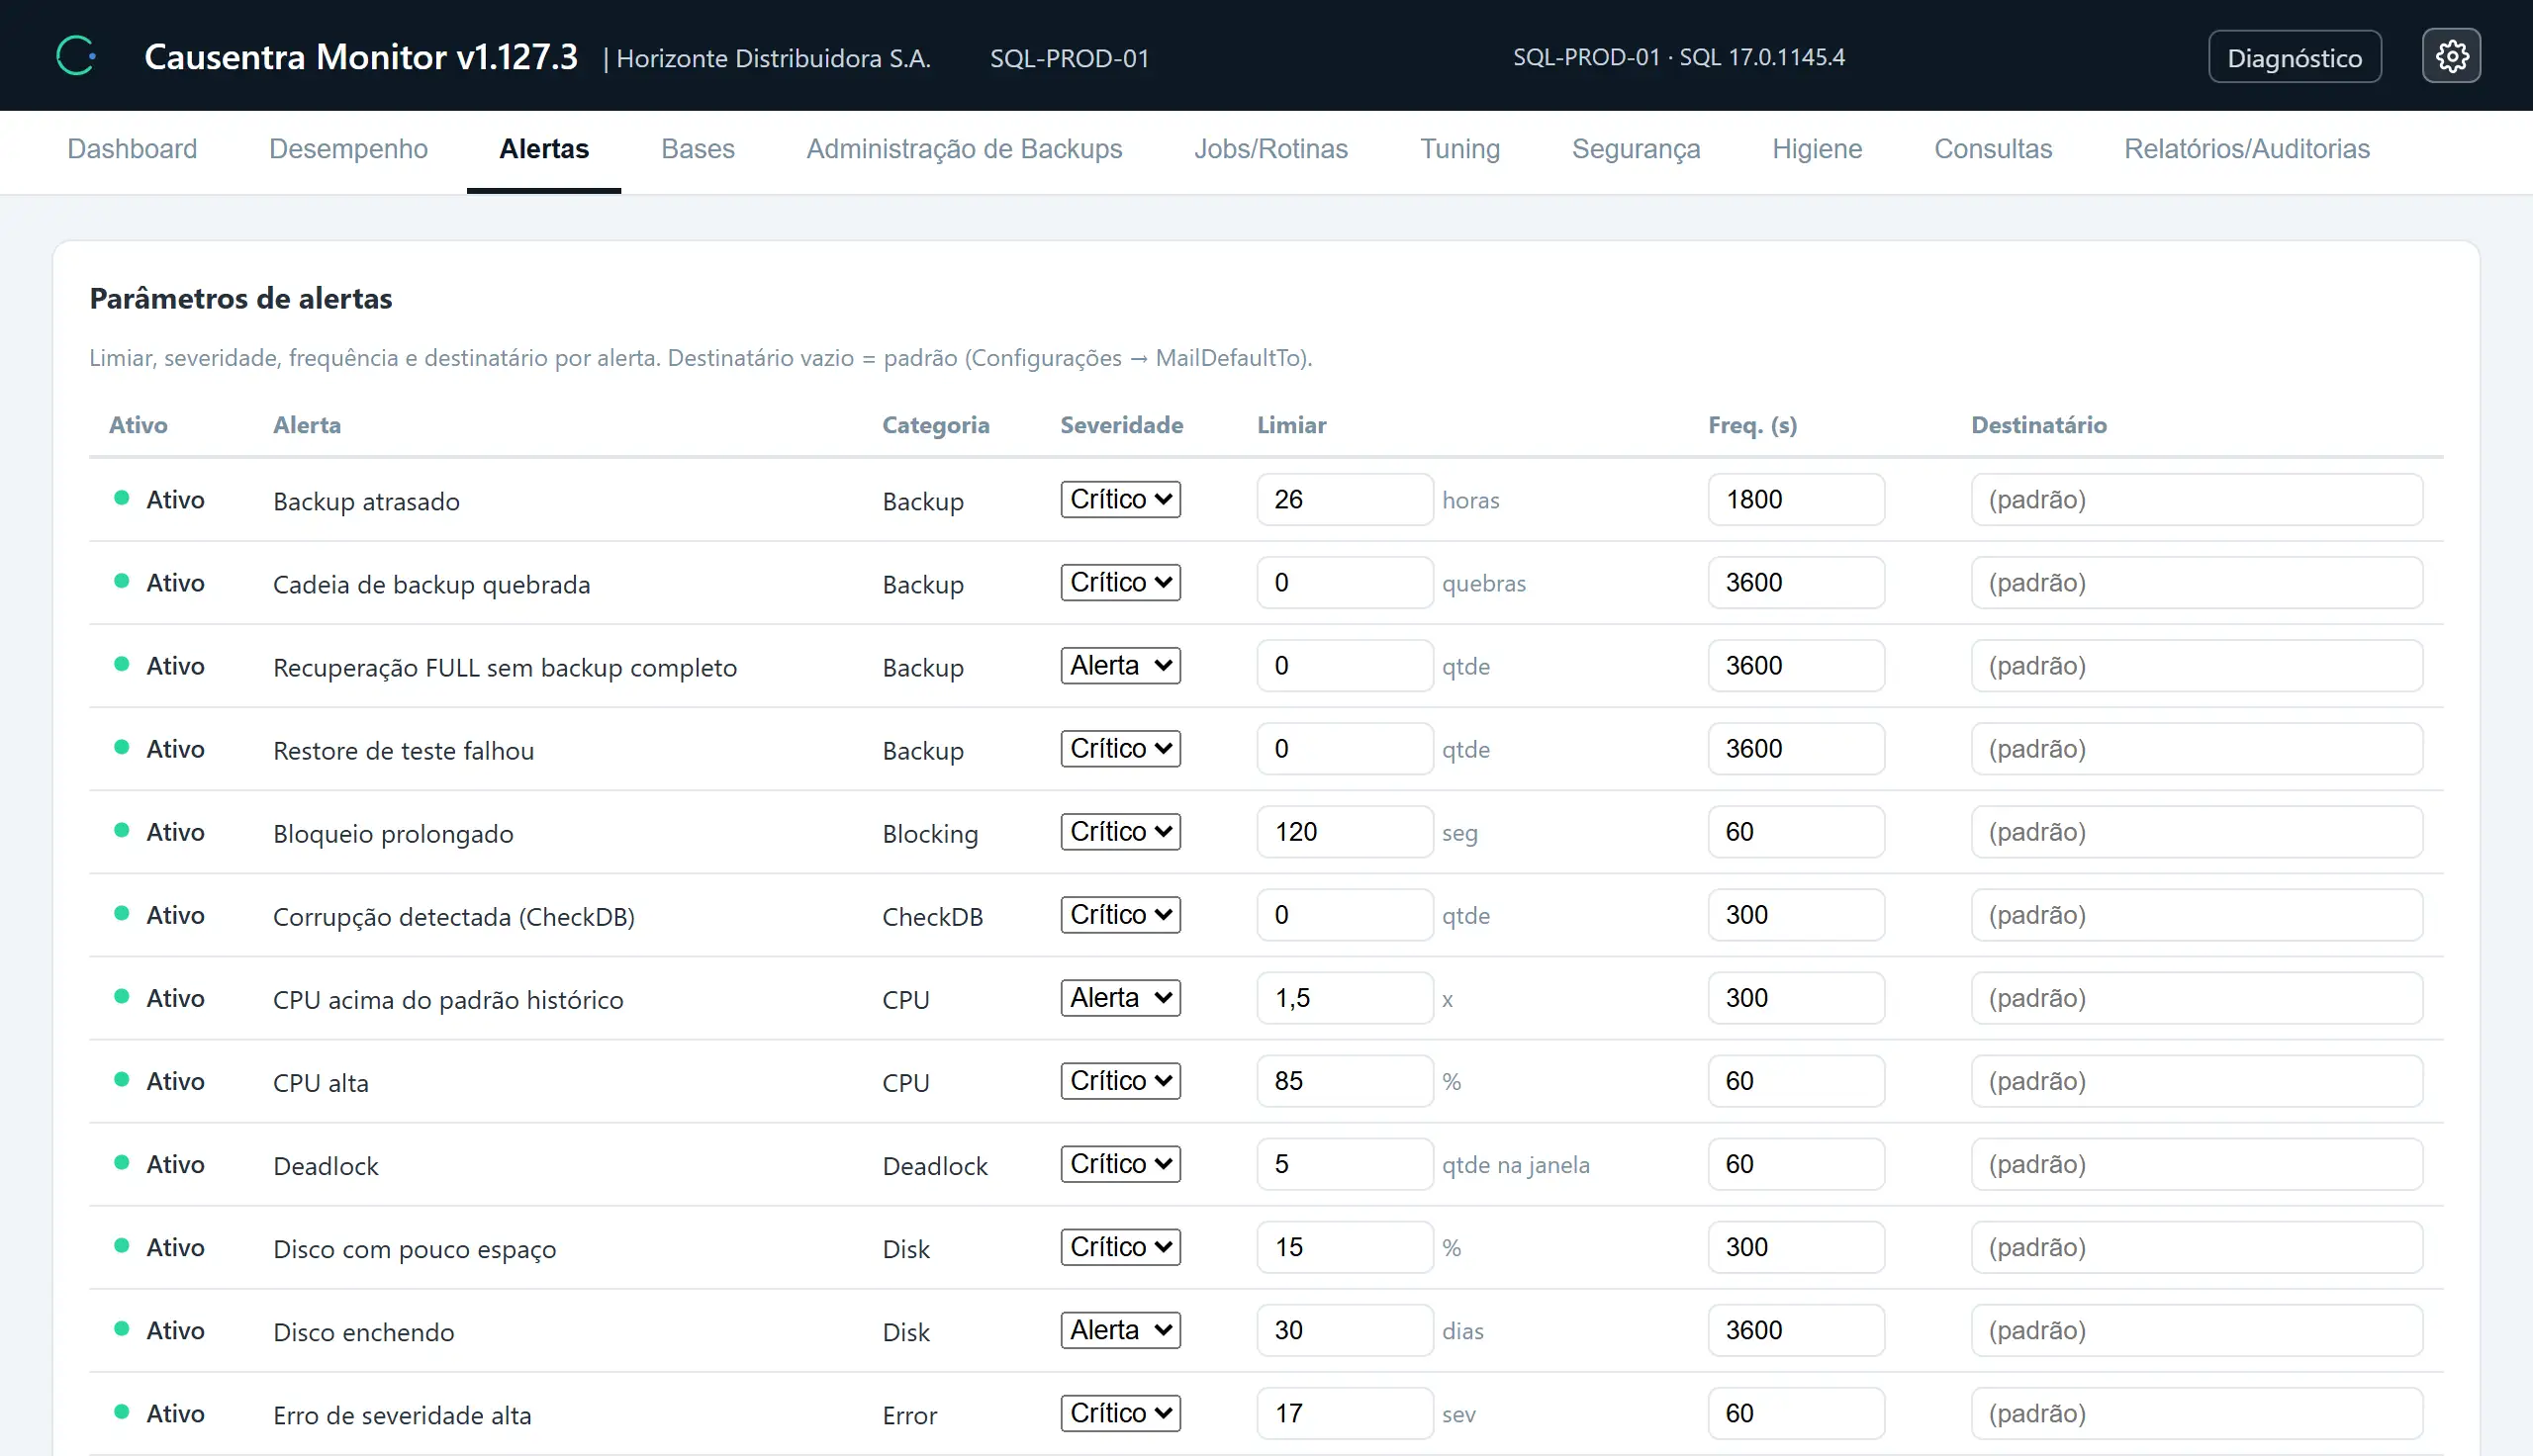Click Destinatário field for Backup atrasado
This screenshot has width=2533, height=1456.
click(2196, 499)
